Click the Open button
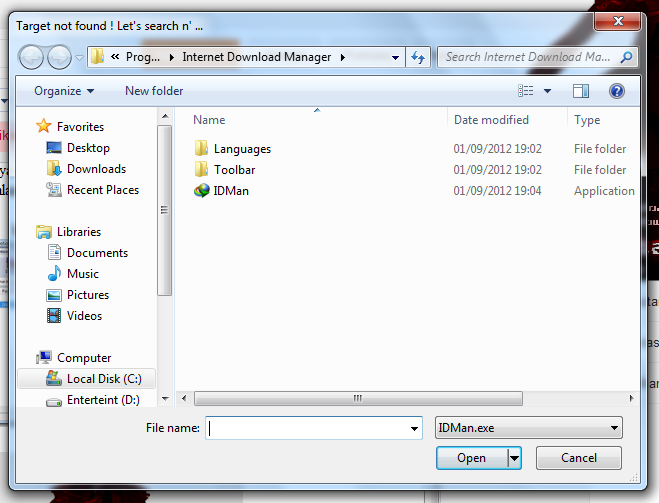Viewport: 659px width, 503px height. (x=472, y=458)
